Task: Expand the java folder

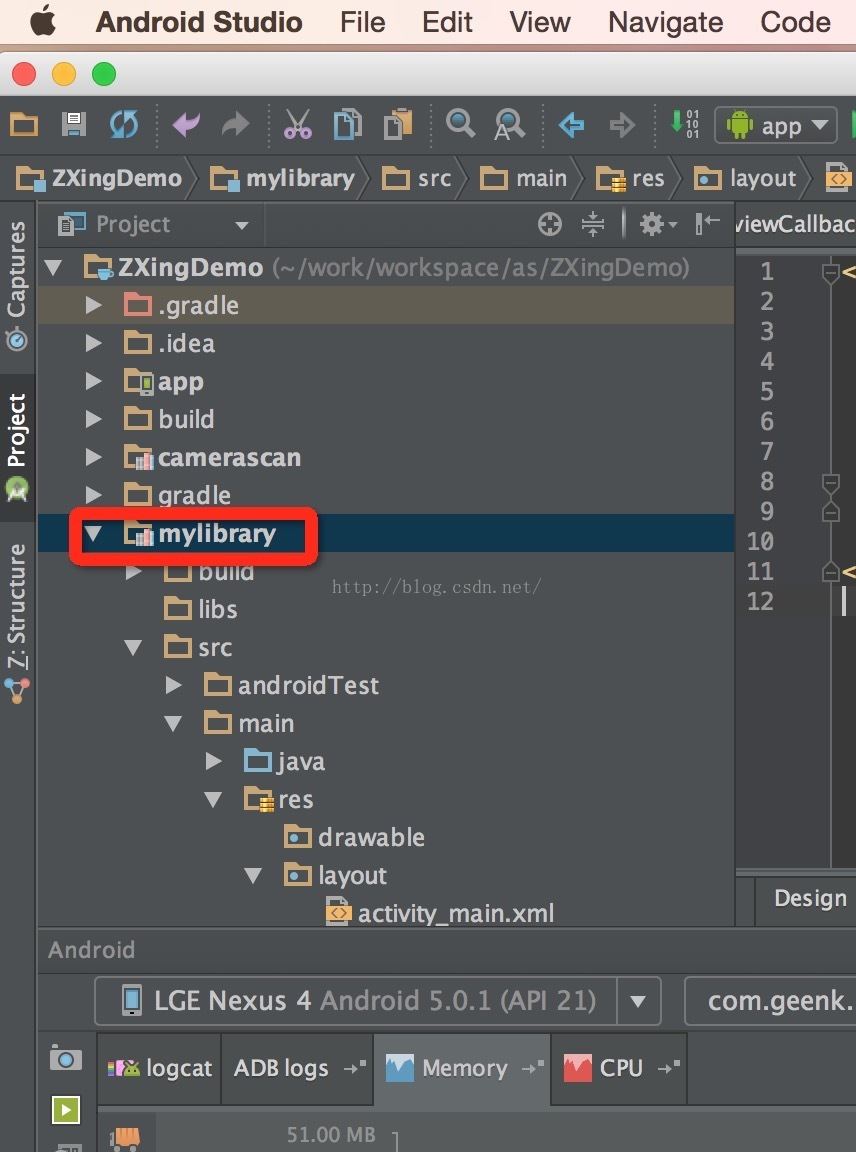Action: [x=213, y=761]
